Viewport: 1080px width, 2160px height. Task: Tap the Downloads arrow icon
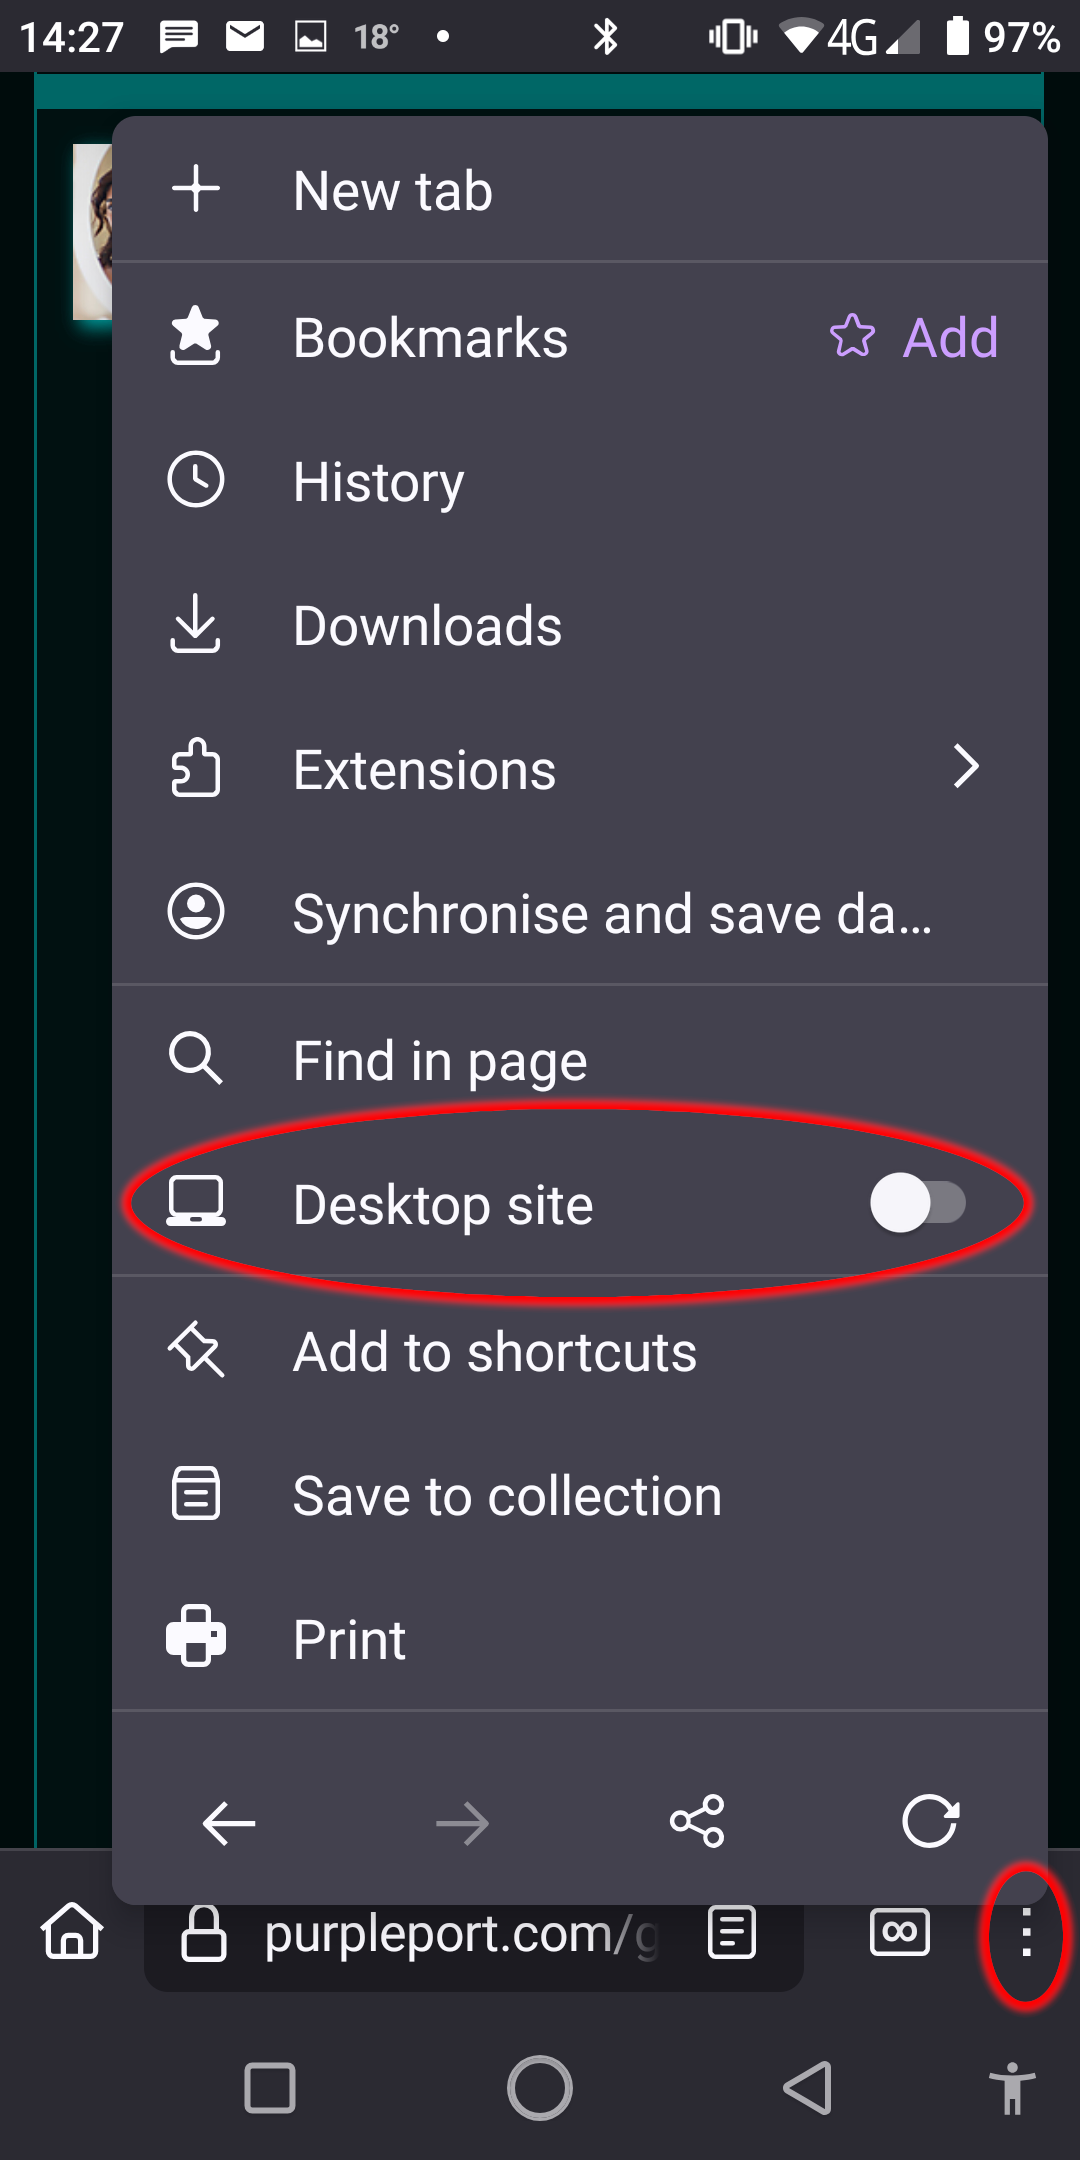[x=195, y=624]
